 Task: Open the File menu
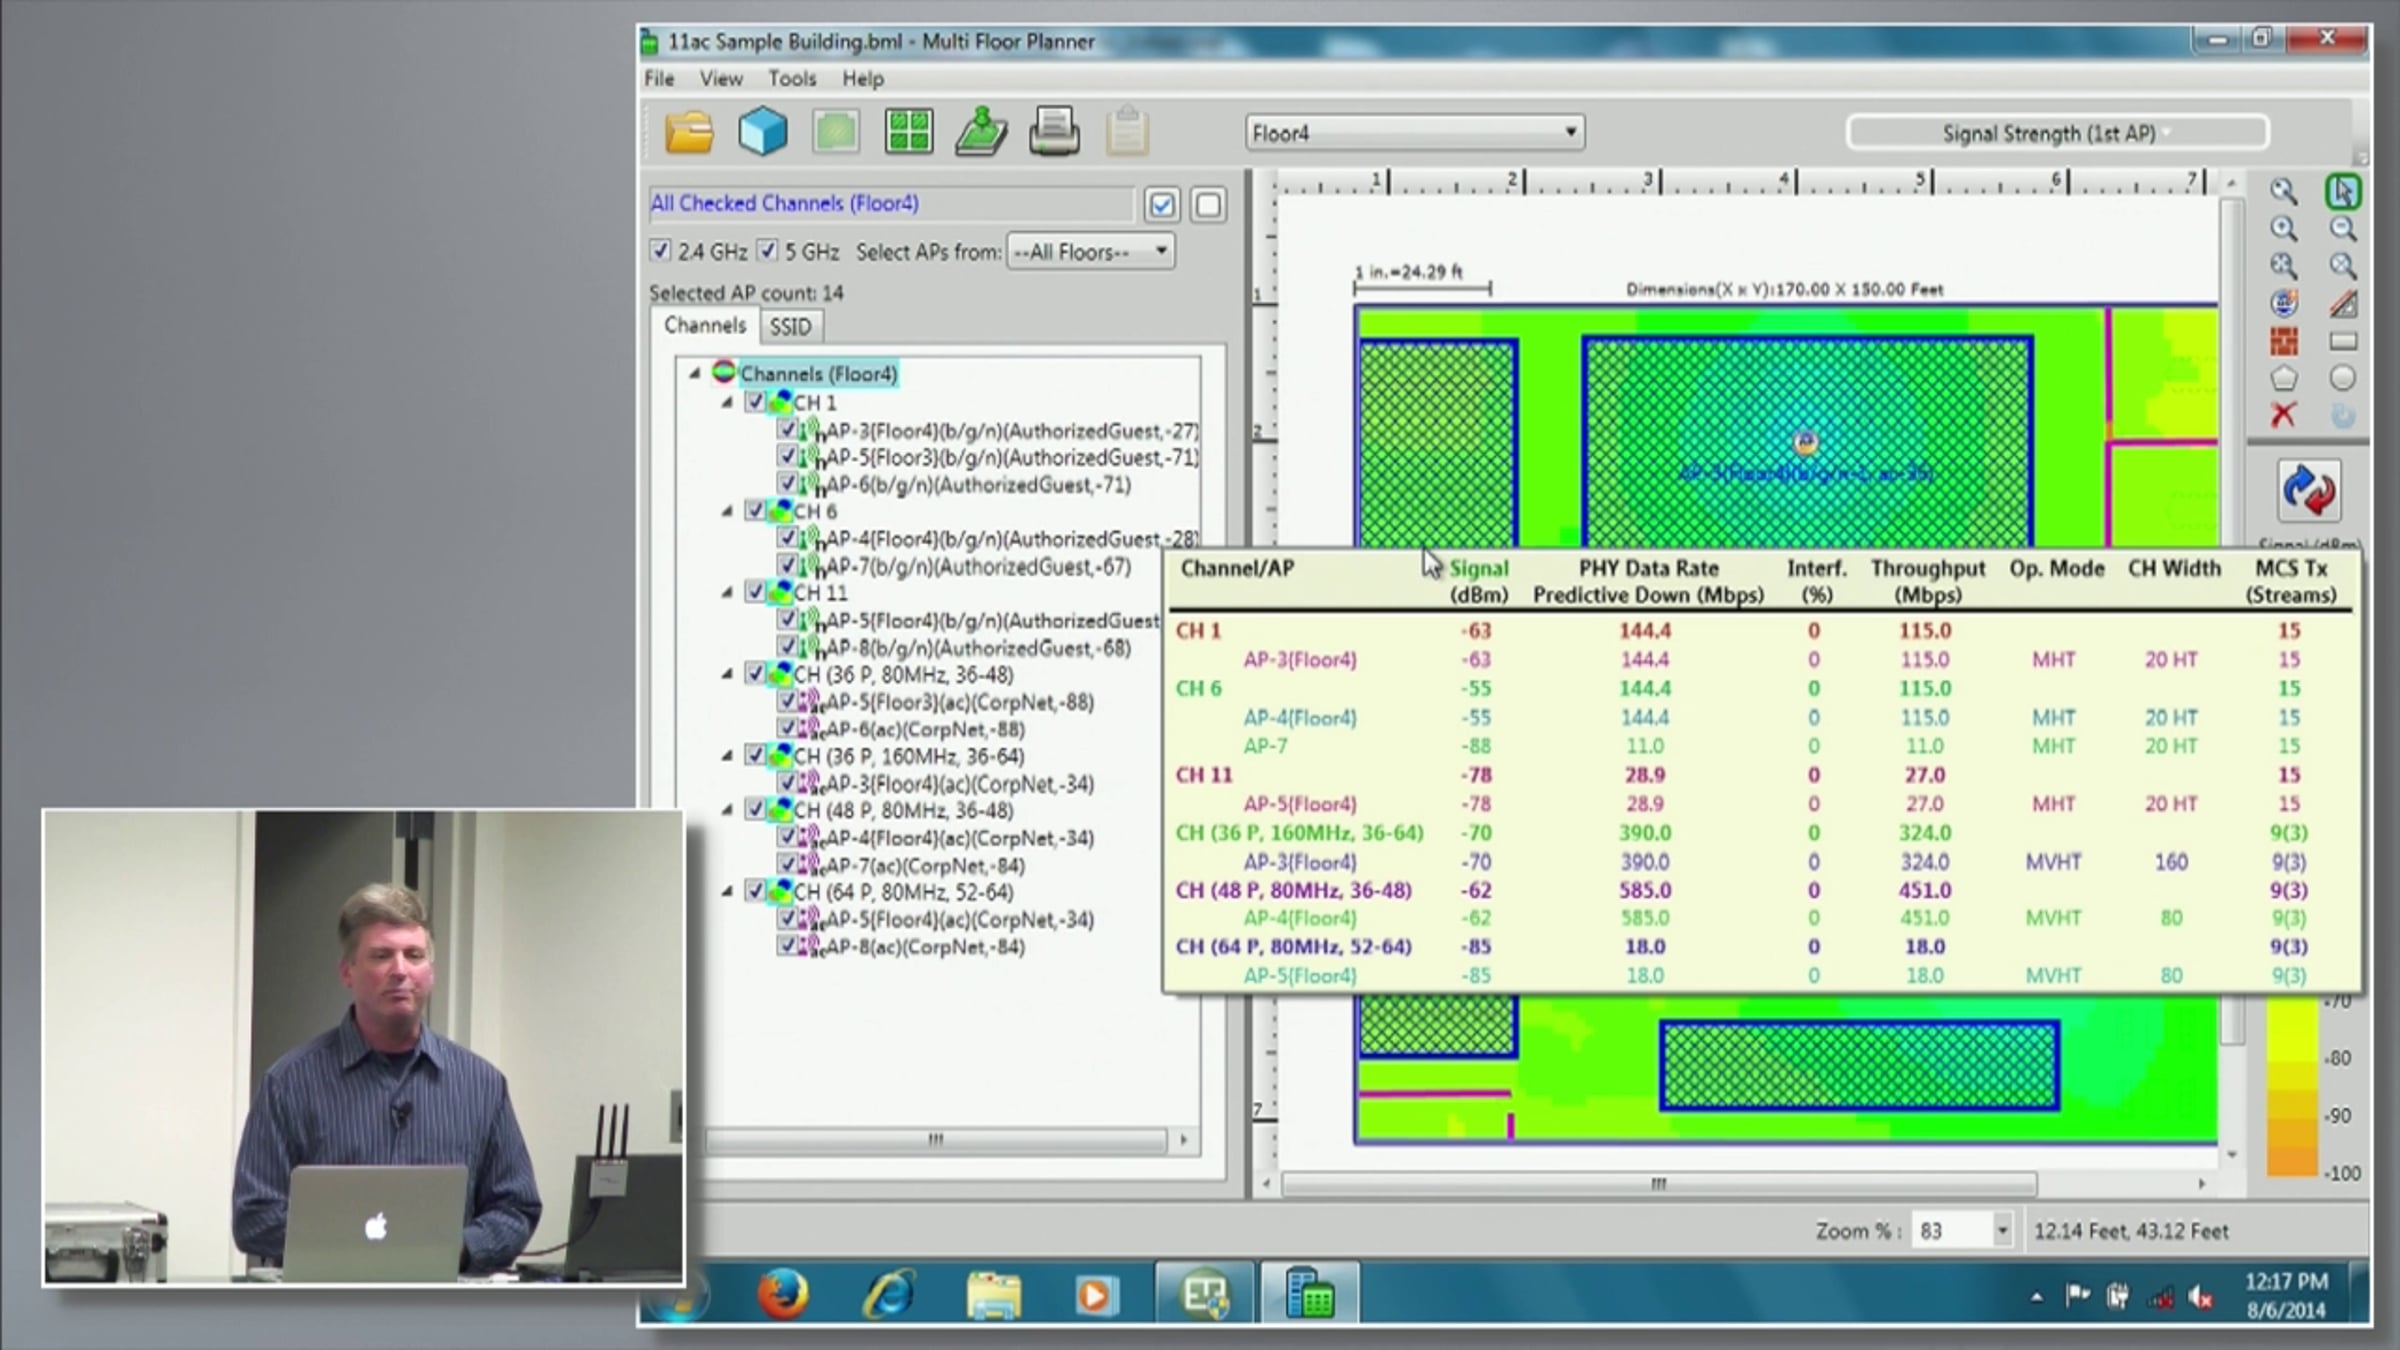pos(659,78)
